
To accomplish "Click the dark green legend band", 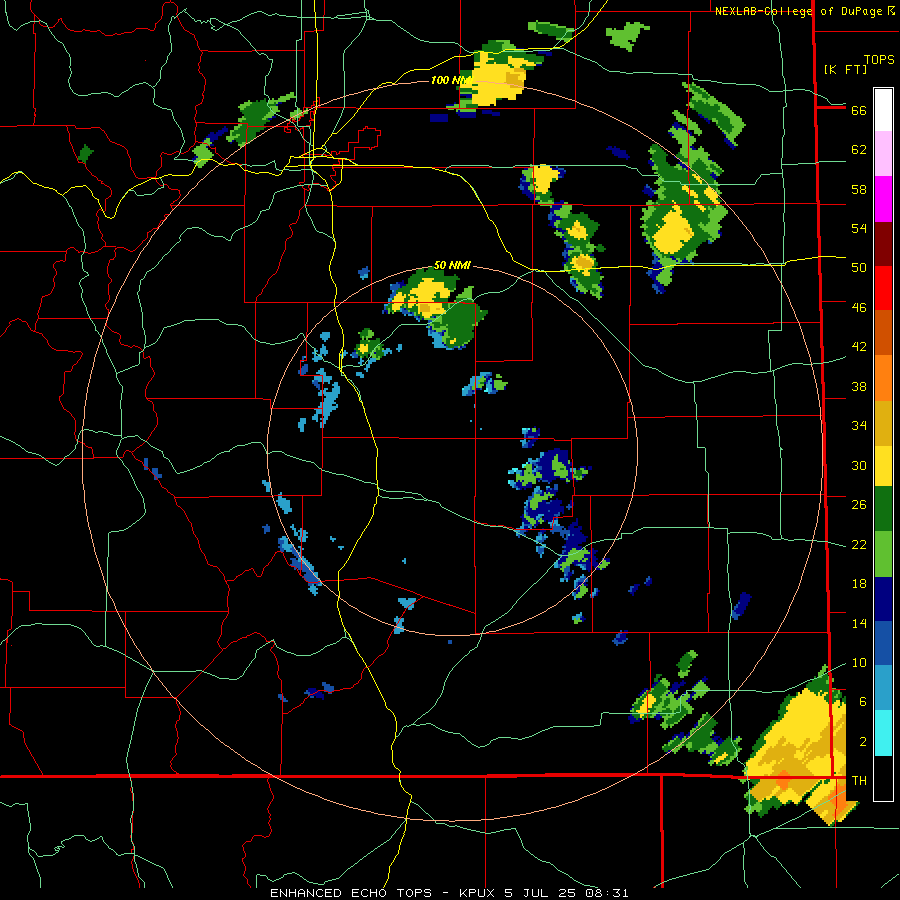I will pos(883,509).
